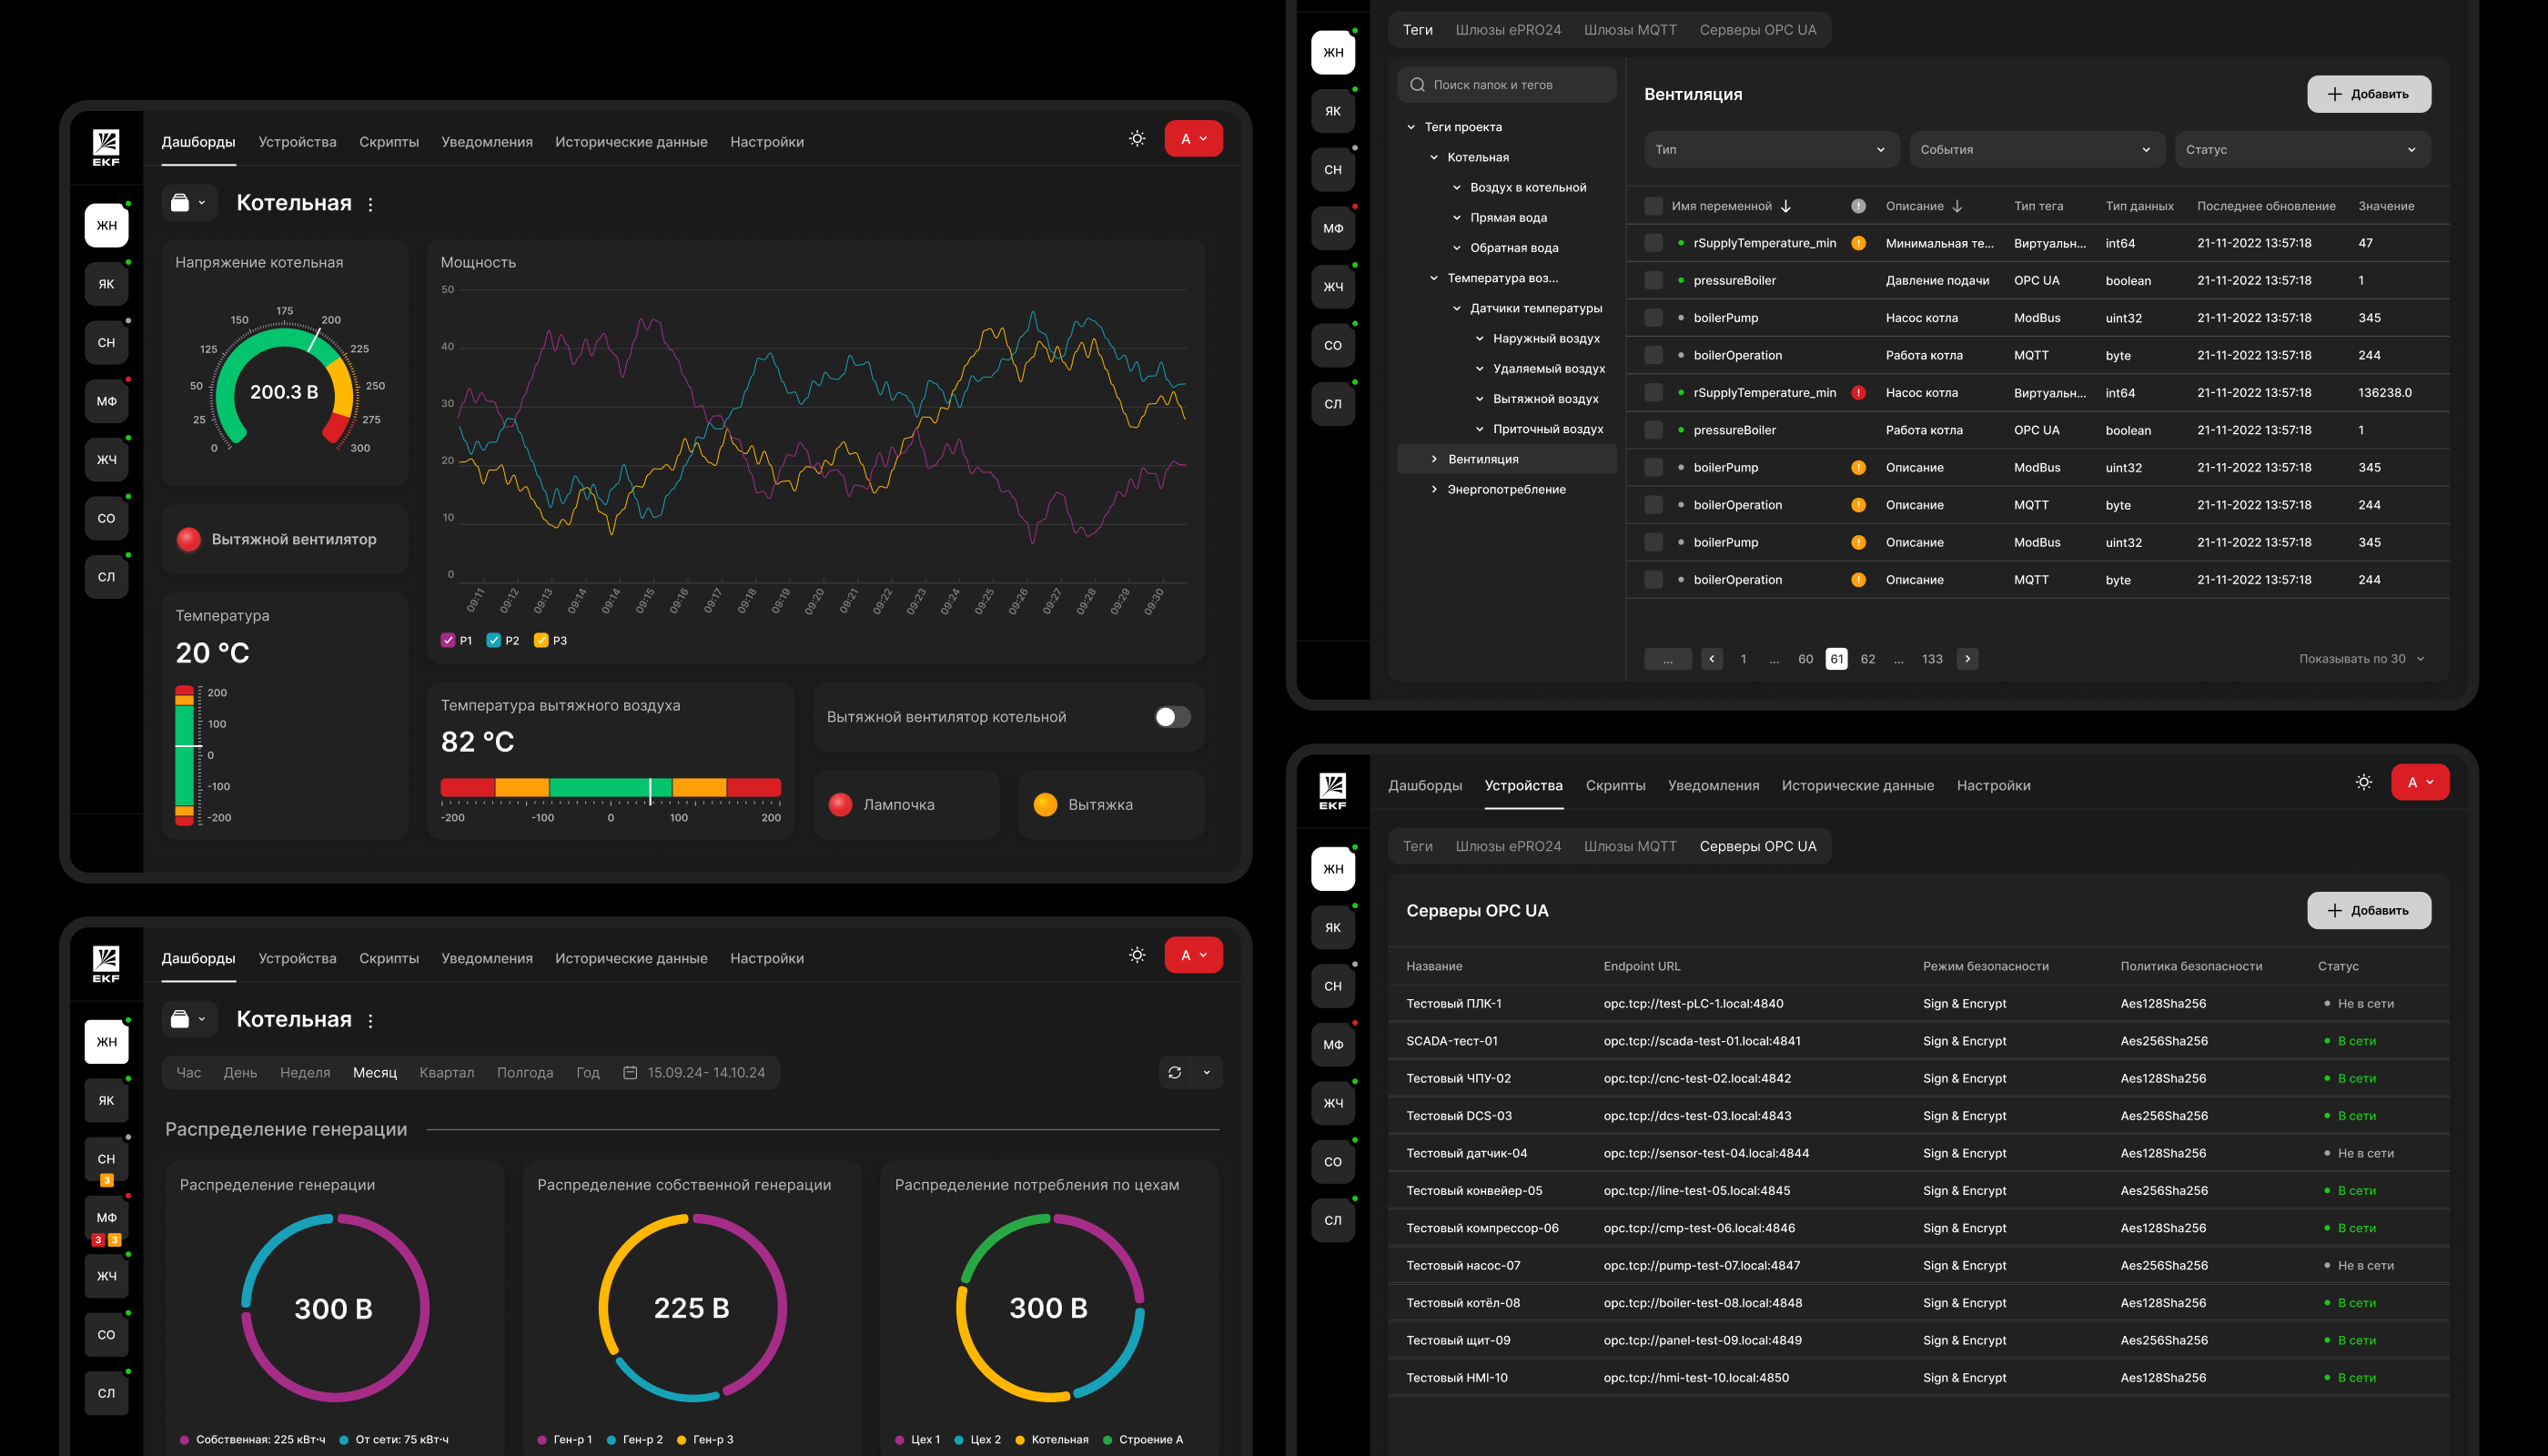This screenshot has width=2548, height=1456.
Task: Click EKF logo in top Котельная dashboard
Action: 106,147
